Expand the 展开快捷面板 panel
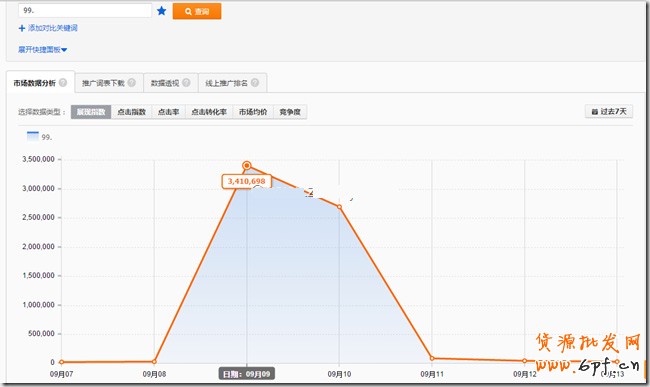The width and height of the screenshot is (650, 387). tap(42, 50)
